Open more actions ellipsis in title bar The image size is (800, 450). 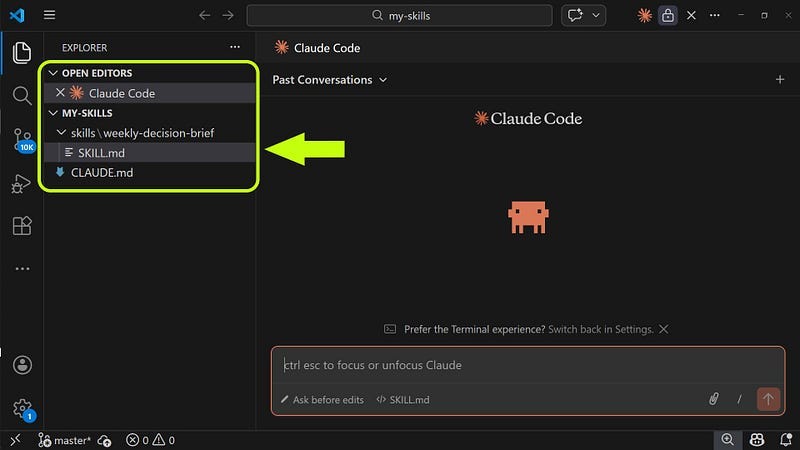tap(715, 15)
